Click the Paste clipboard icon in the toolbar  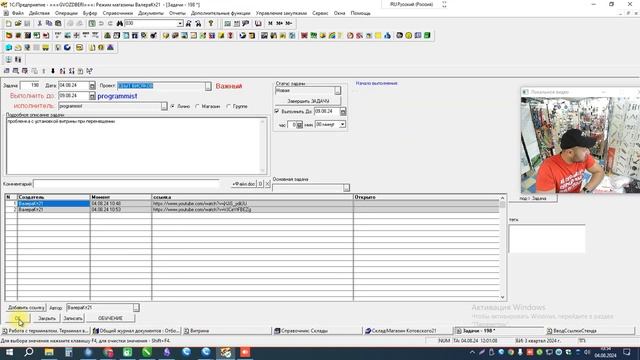tap(58, 24)
